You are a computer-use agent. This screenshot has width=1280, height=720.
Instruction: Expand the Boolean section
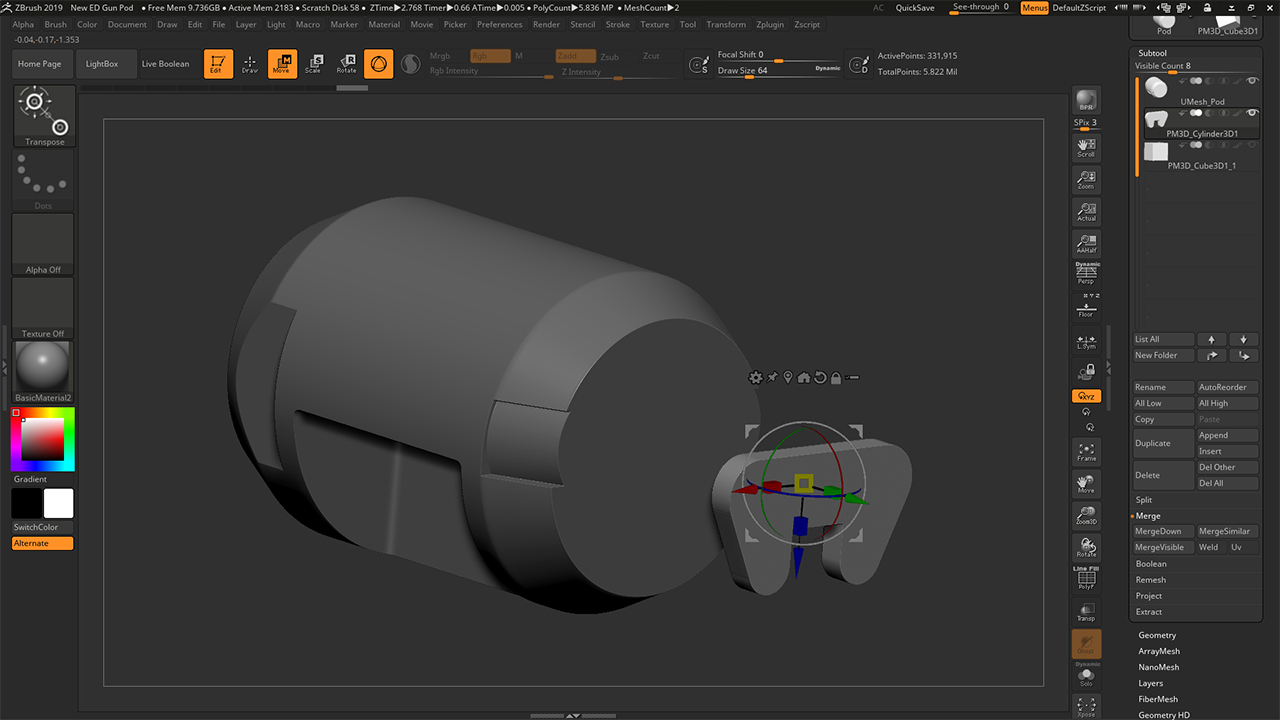pyautogui.click(x=1151, y=563)
